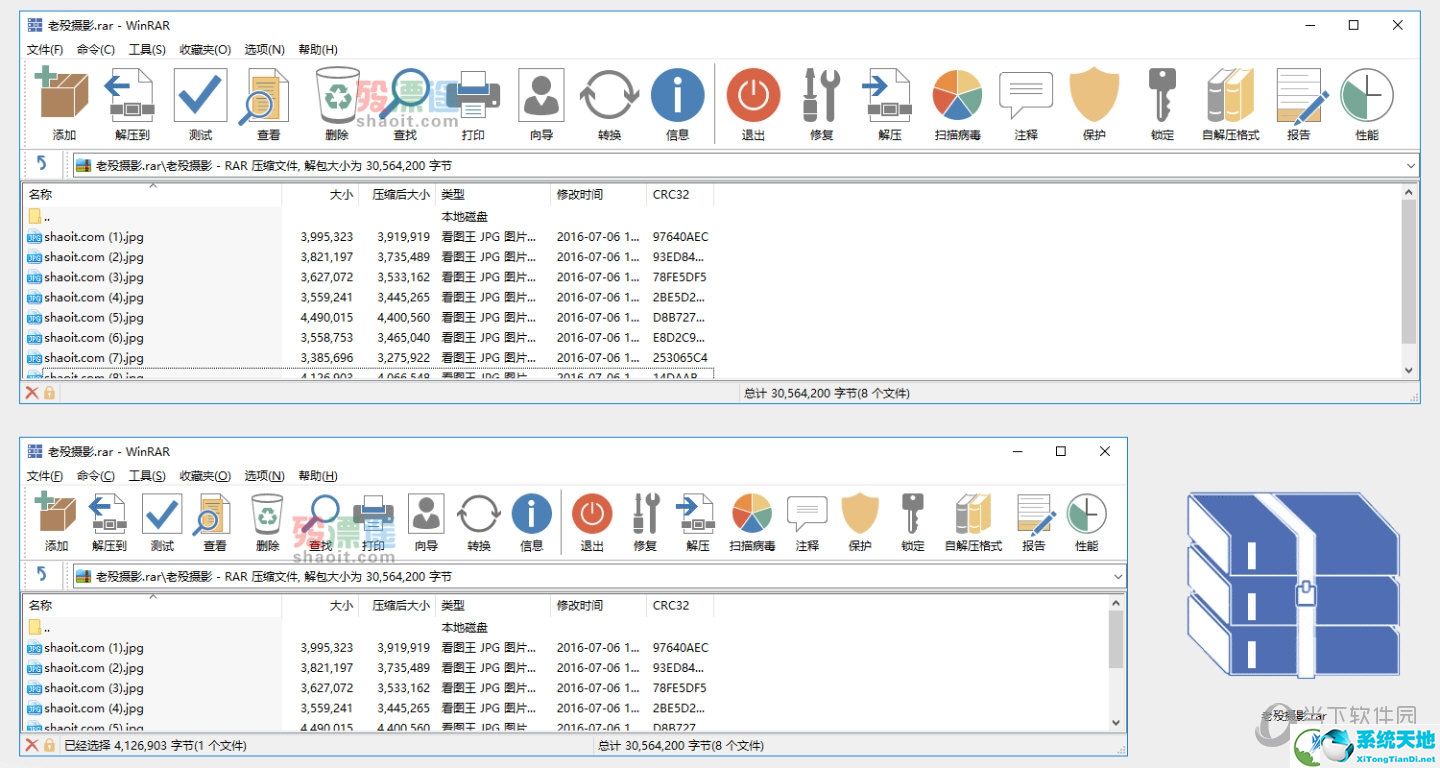Click 保护 shield icon in upper window
The image size is (1440, 768).
click(1094, 95)
